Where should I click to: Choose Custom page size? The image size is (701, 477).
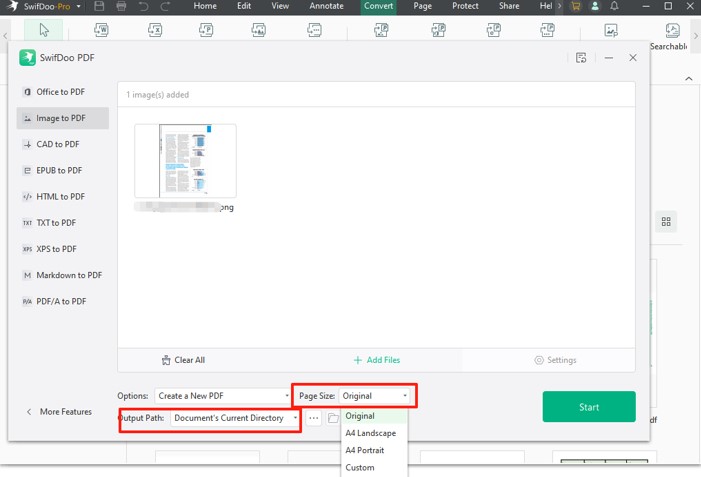click(375, 467)
